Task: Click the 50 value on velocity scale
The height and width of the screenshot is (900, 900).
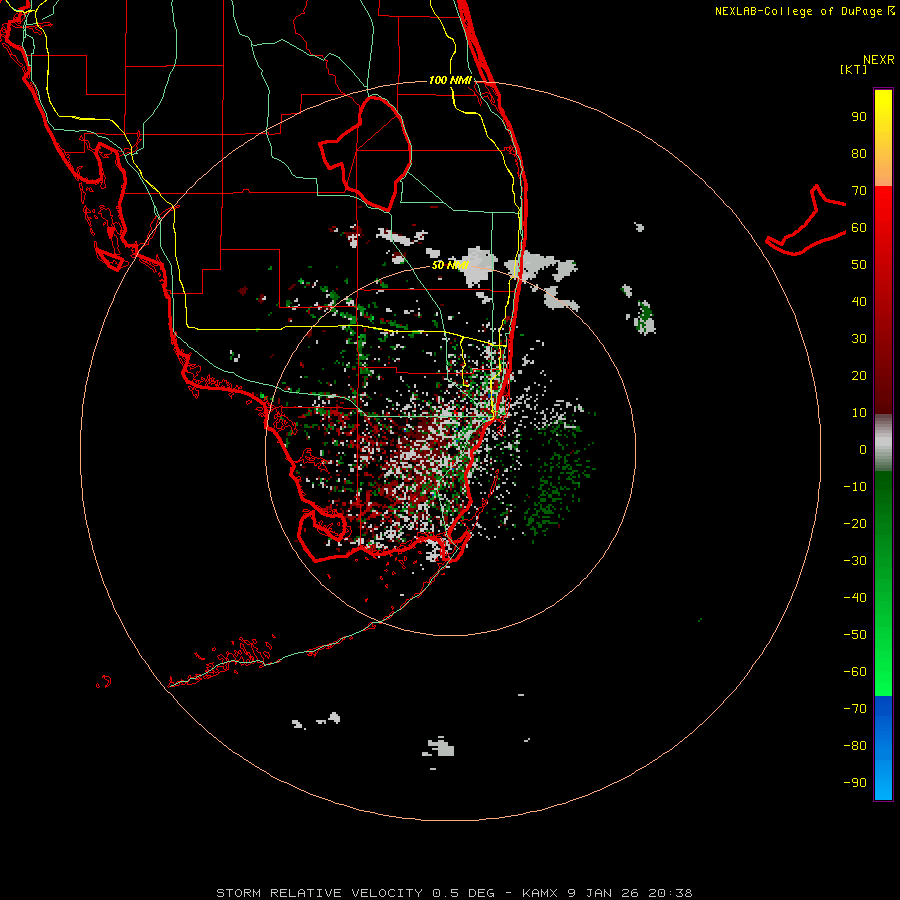Action: point(859,265)
